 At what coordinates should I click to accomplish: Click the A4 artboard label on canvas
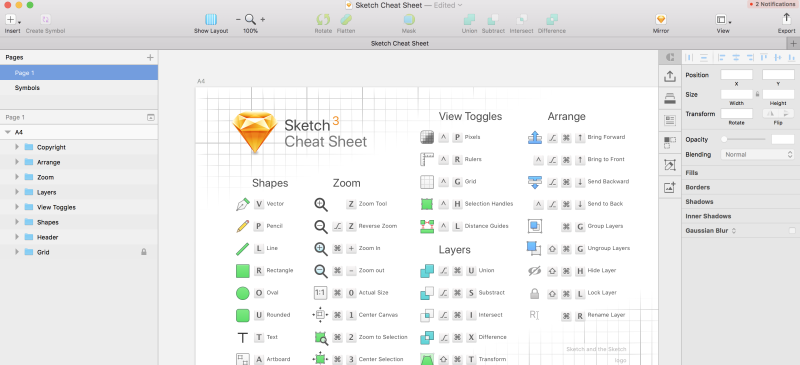[201, 81]
